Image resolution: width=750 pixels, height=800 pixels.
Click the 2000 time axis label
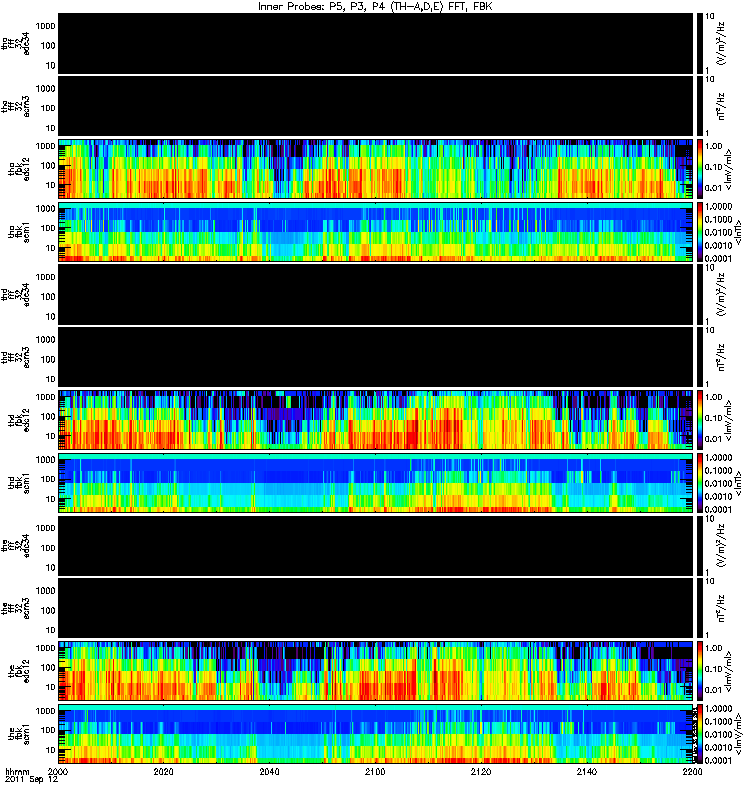58,771
